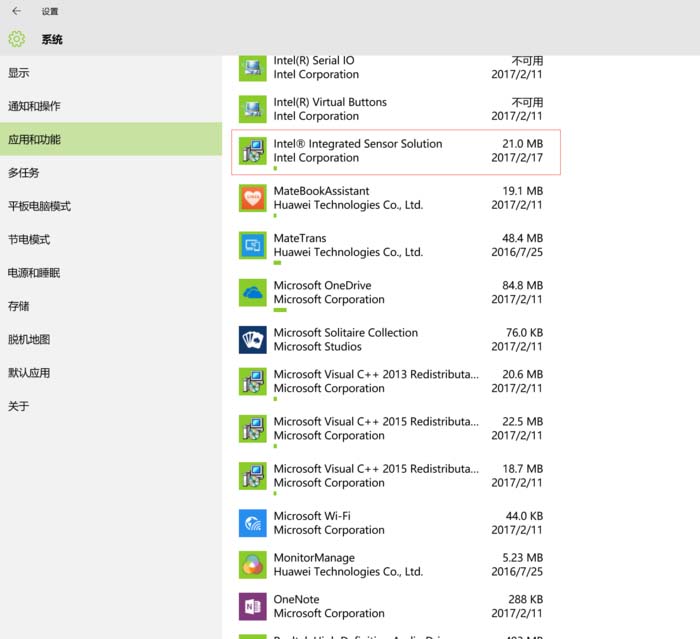Image resolution: width=700 pixels, height=639 pixels.
Task: Click the Microsoft Wi-Fi icon
Action: point(253,523)
